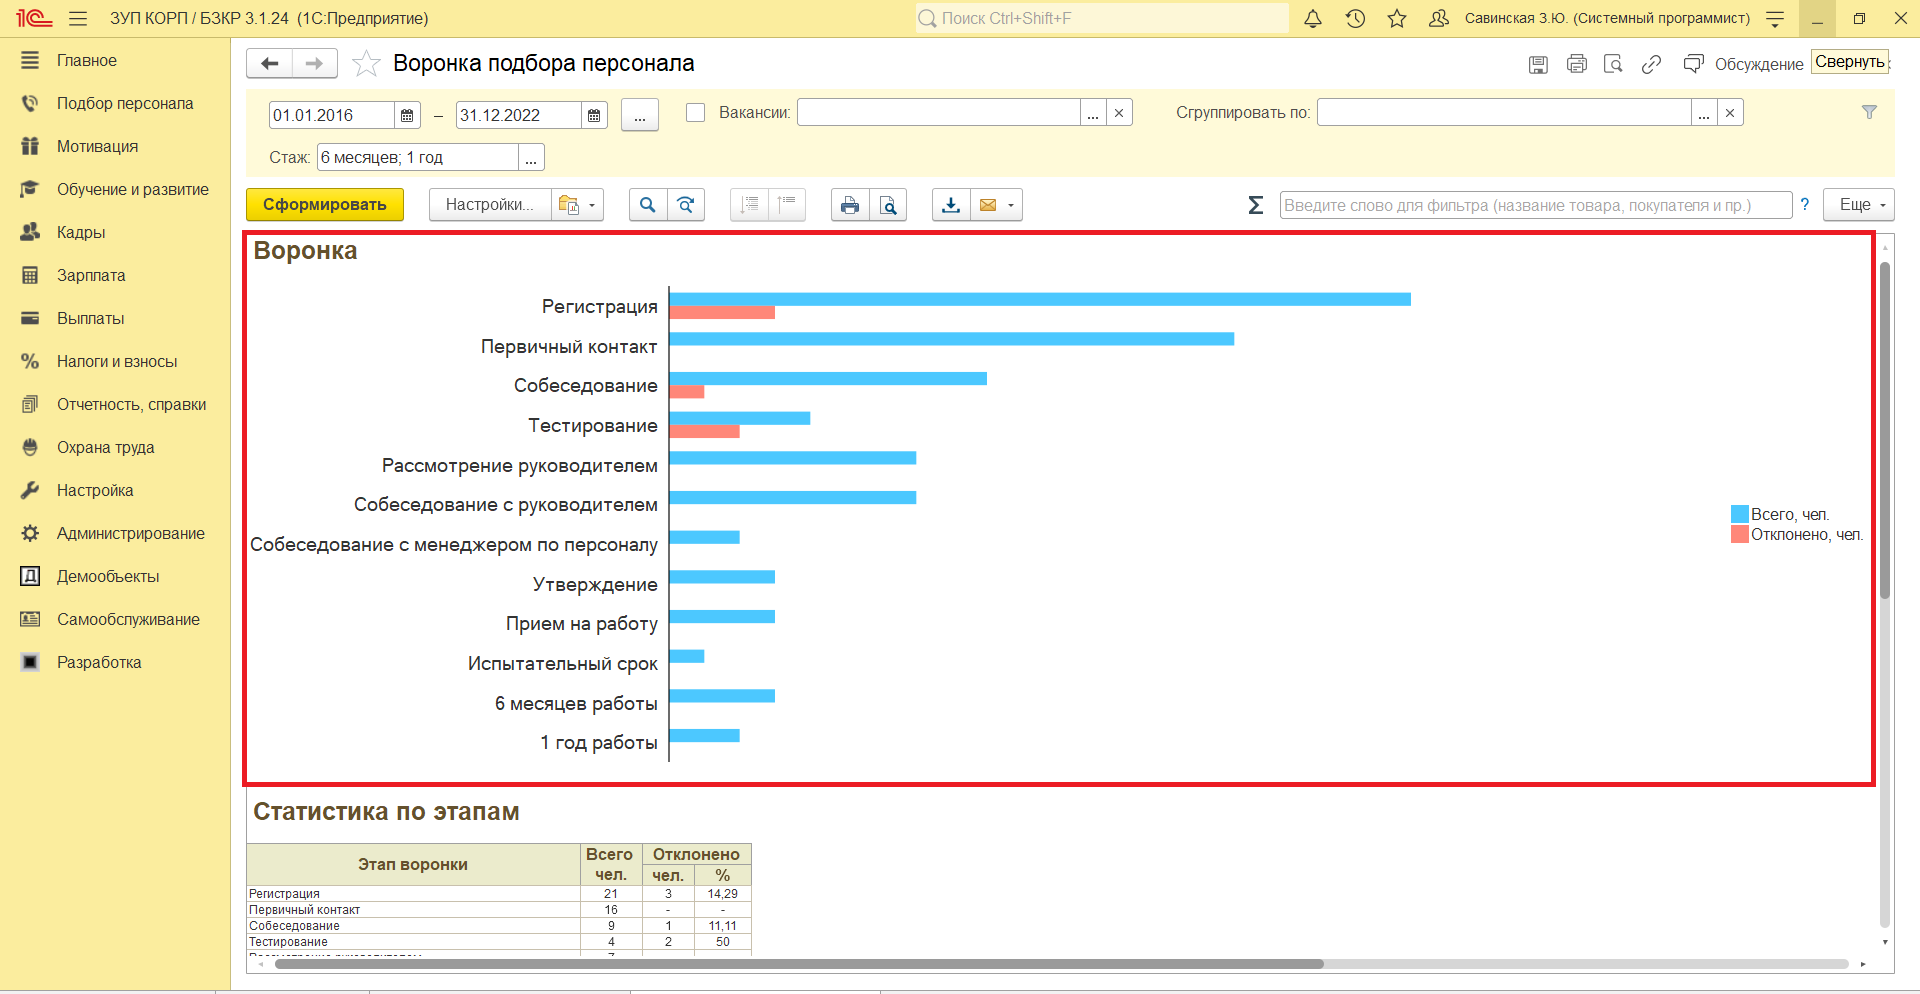Open notifications bell in title bar

[1313, 19]
